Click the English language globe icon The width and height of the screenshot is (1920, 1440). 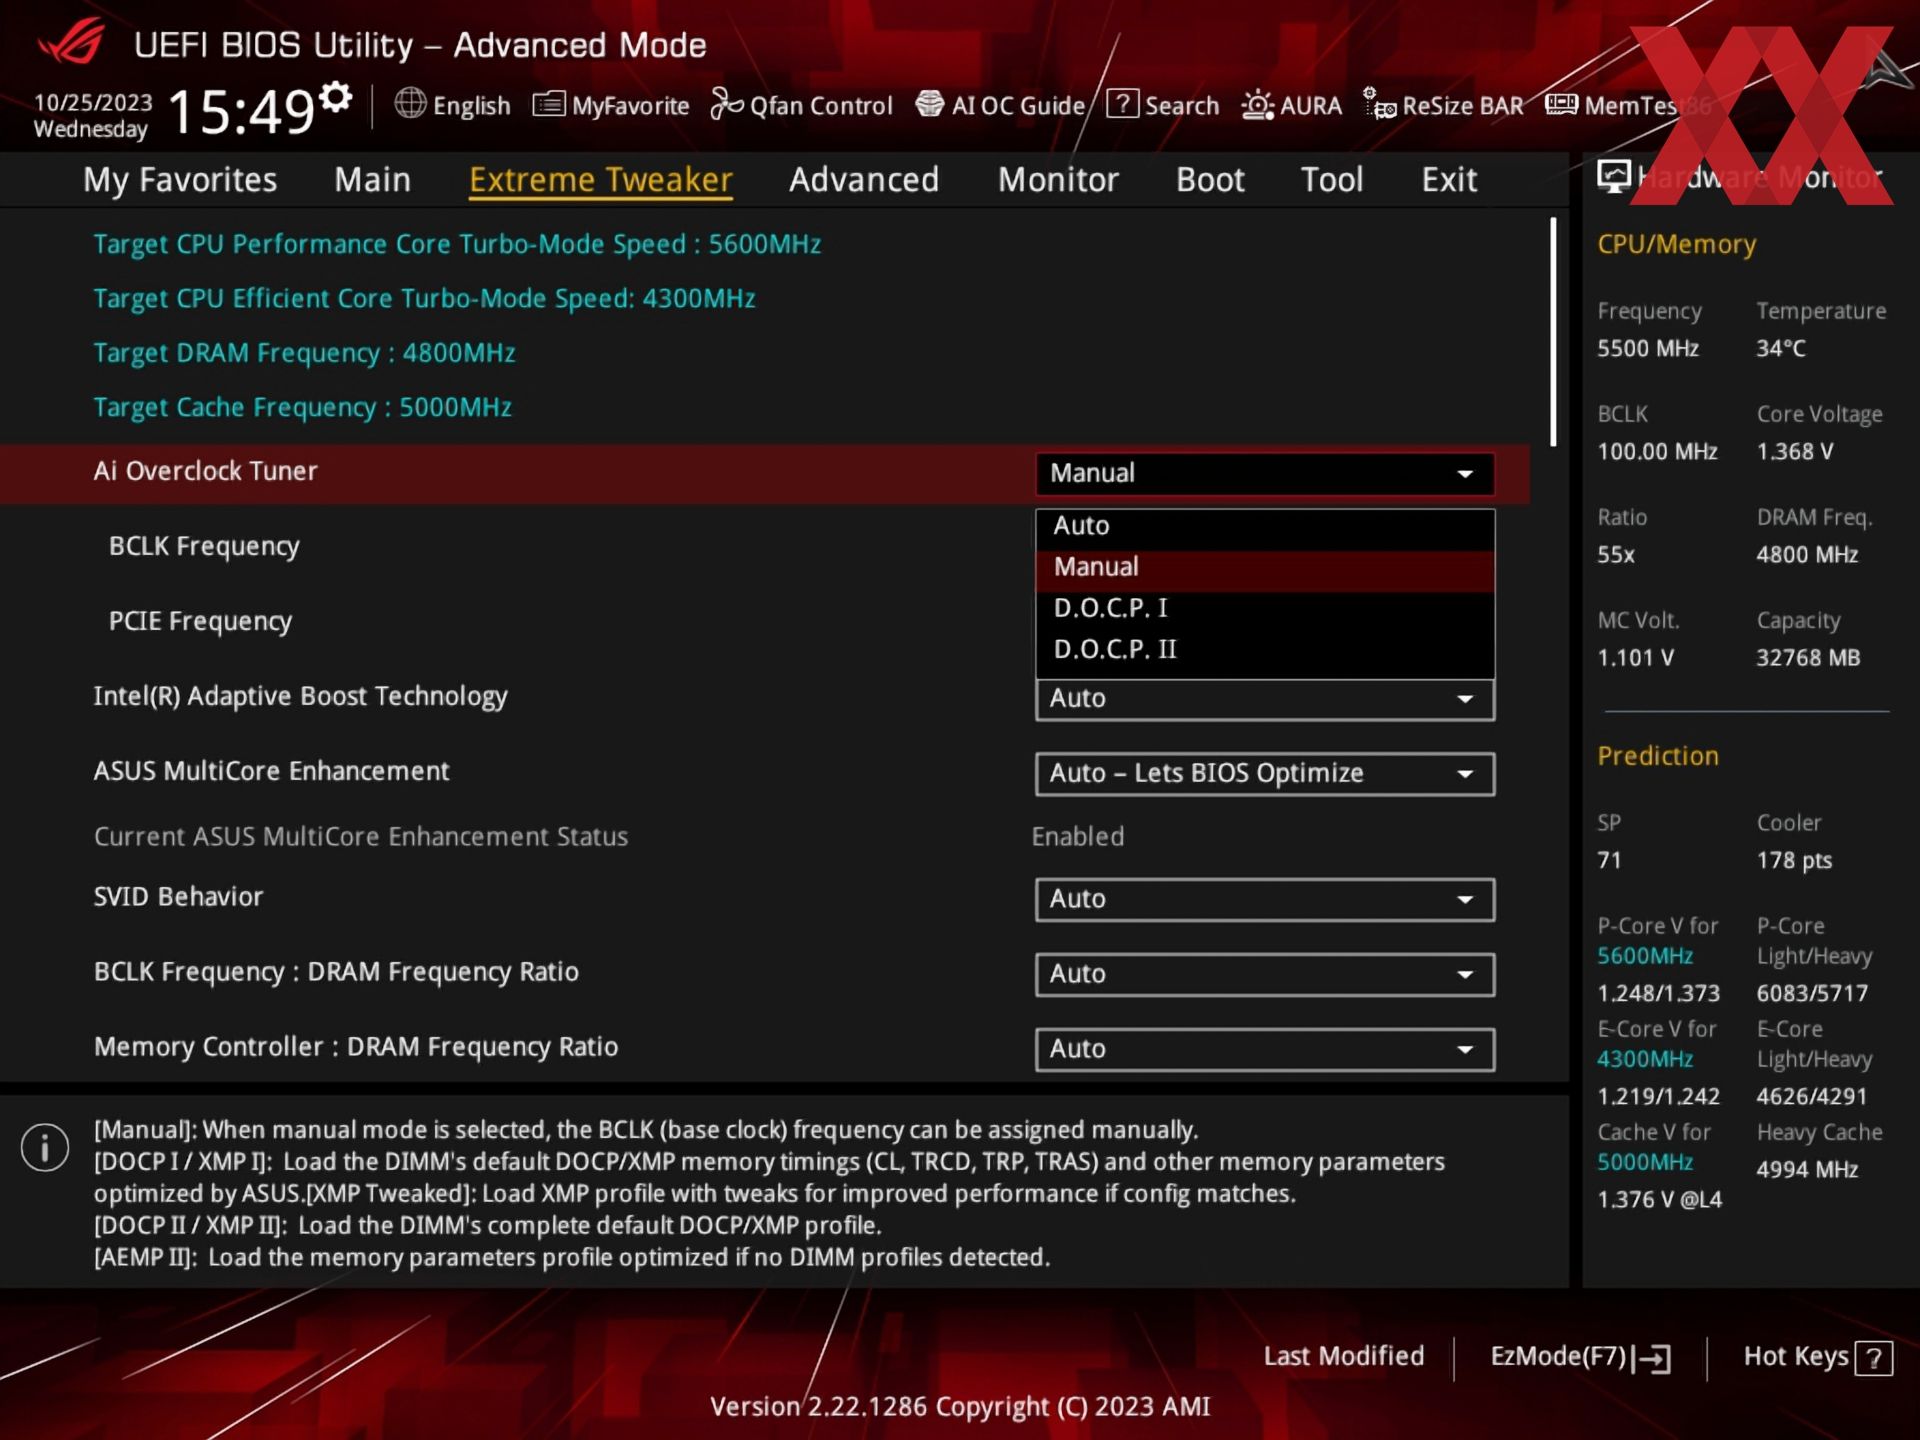[x=410, y=103]
